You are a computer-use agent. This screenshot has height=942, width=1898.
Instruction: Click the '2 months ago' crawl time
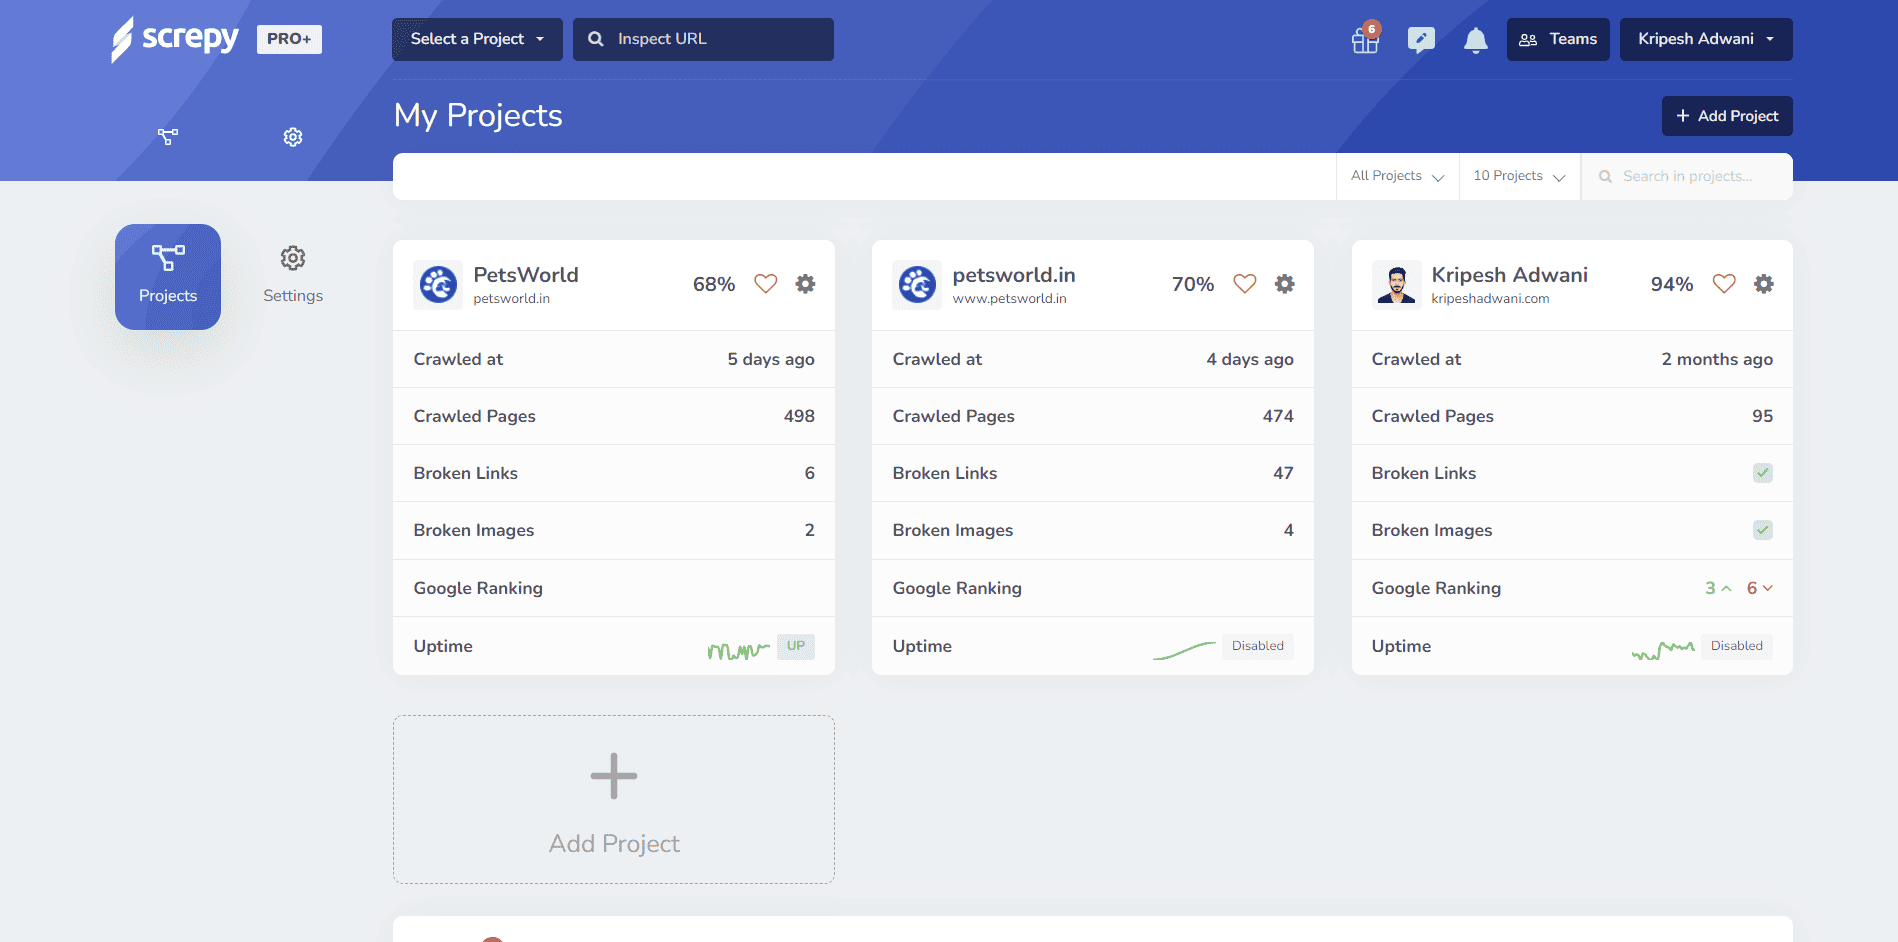point(1717,359)
